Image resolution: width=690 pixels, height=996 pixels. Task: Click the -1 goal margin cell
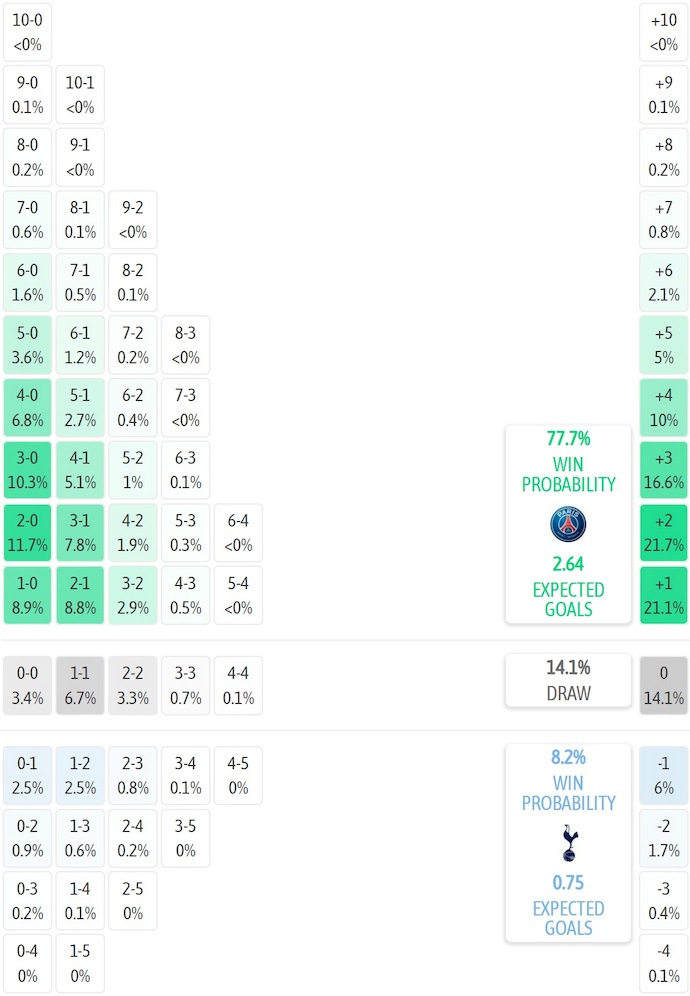tap(664, 776)
